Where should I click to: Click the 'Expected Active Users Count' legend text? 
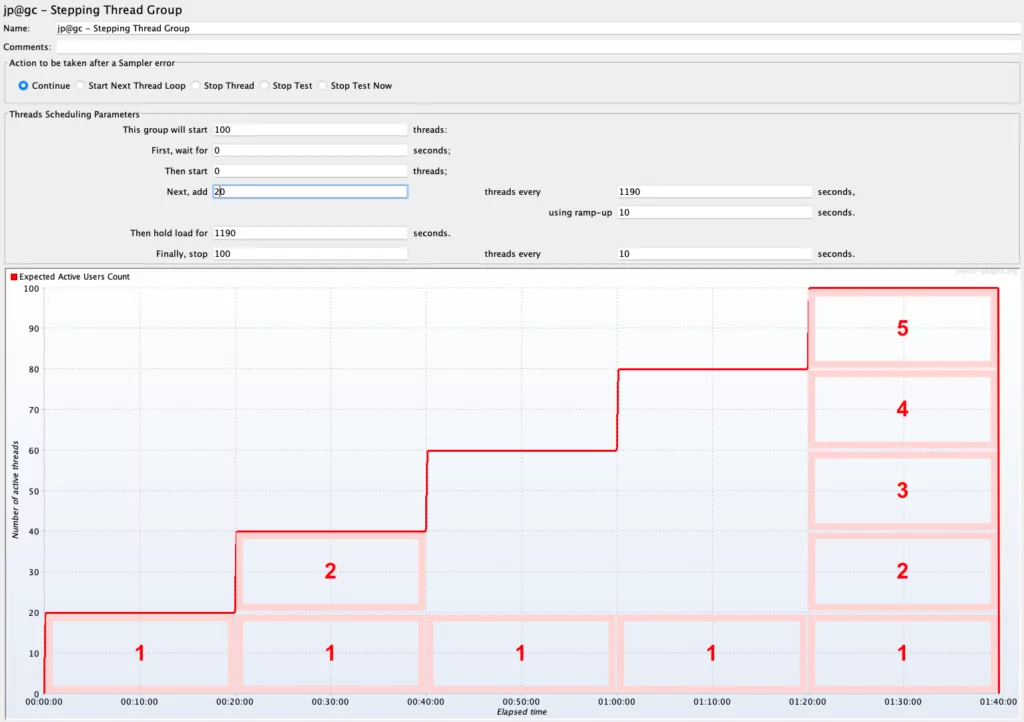pyautogui.click(x=74, y=277)
